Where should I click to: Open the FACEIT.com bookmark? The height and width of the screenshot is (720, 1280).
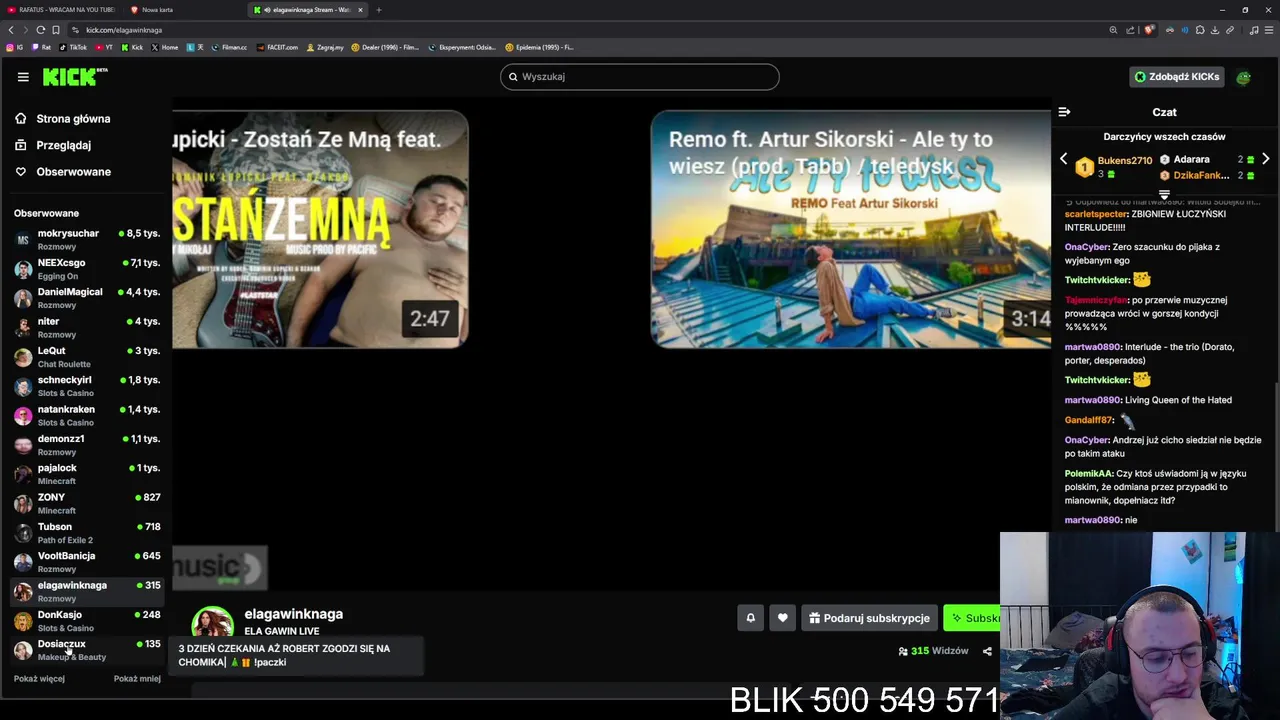coord(277,47)
